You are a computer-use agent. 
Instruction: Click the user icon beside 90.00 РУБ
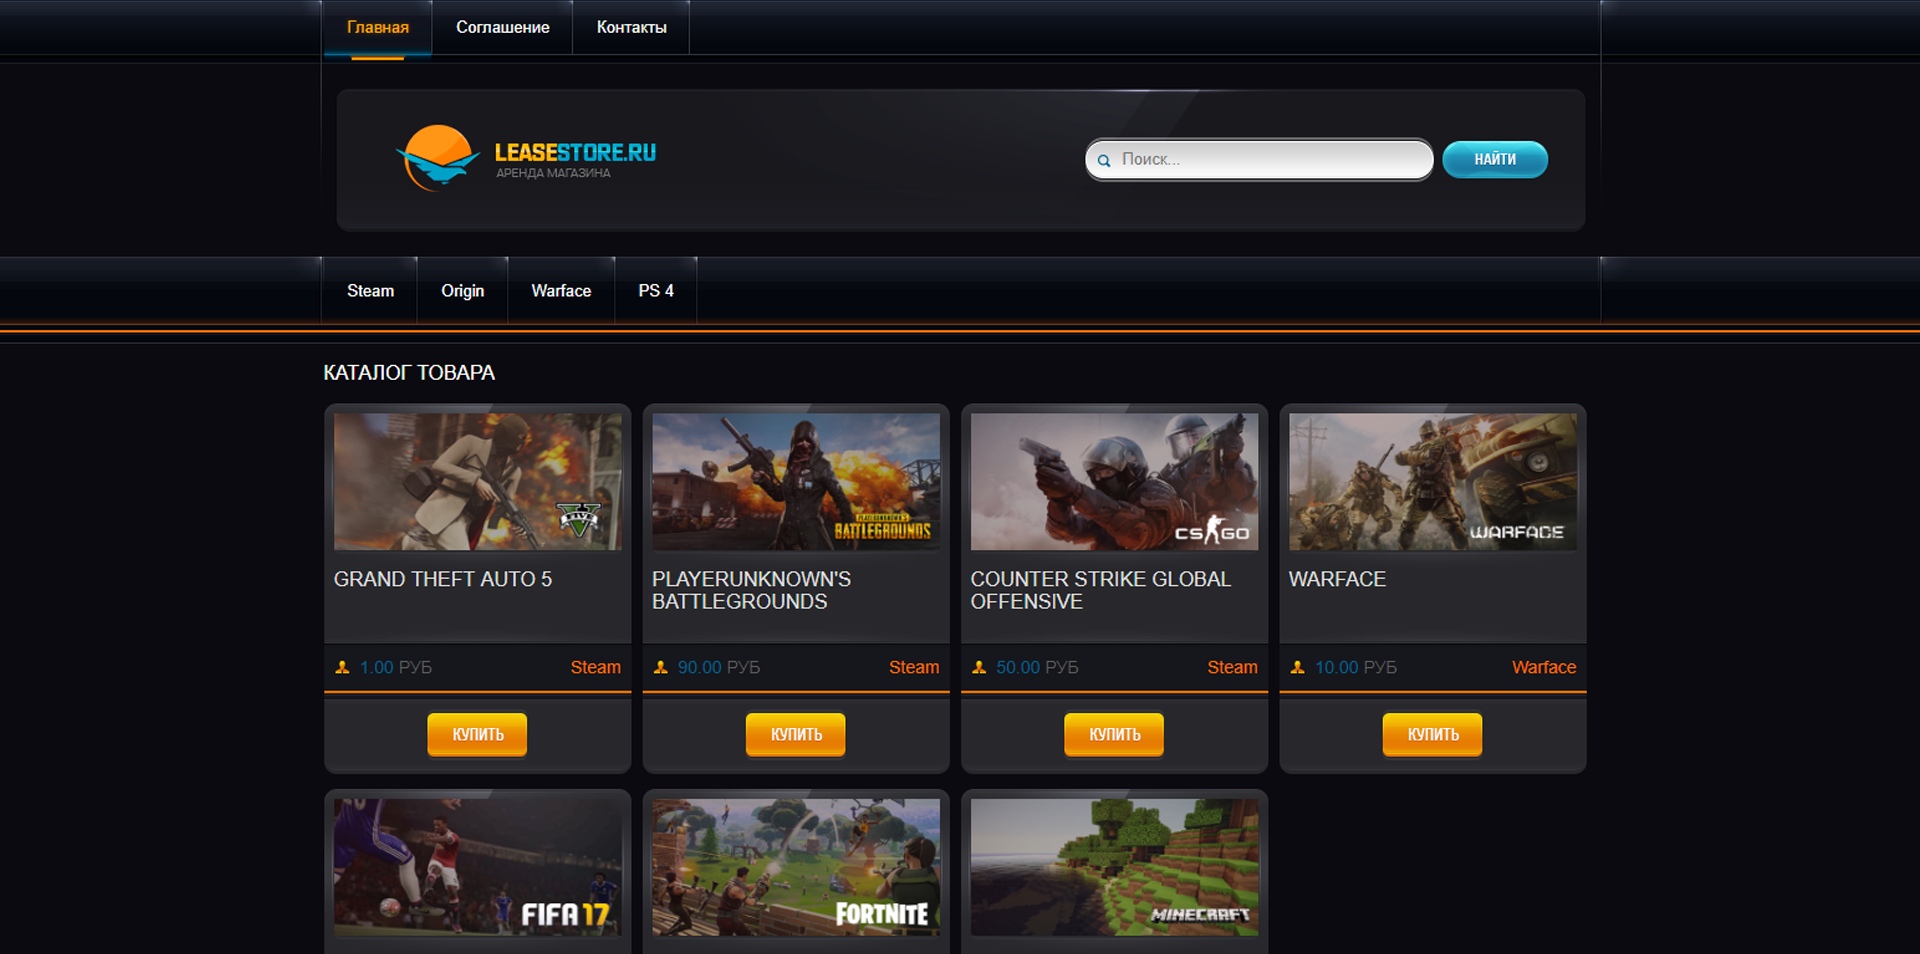click(x=660, y=667)
